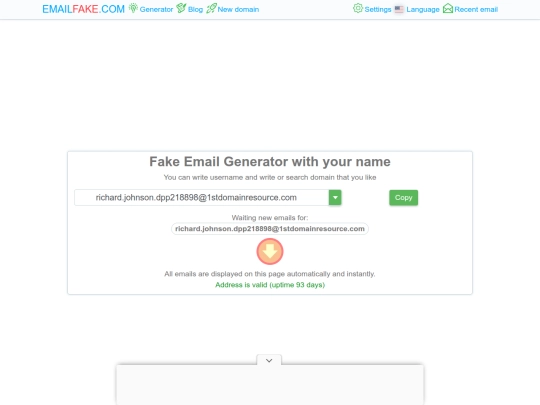Click the lightbulb Generator icon
The height and width of the screenshot is (405, 540).
coord(133,8)
